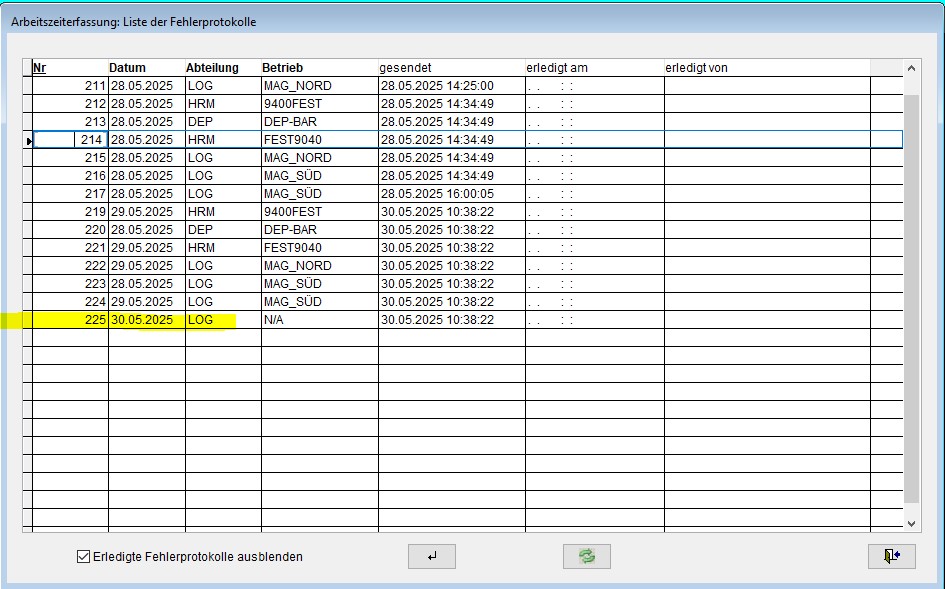Click date '30.05.2025' in row 225
This screenshot has height=589, width=945.
pyautogui.click(x=142, y=320)
